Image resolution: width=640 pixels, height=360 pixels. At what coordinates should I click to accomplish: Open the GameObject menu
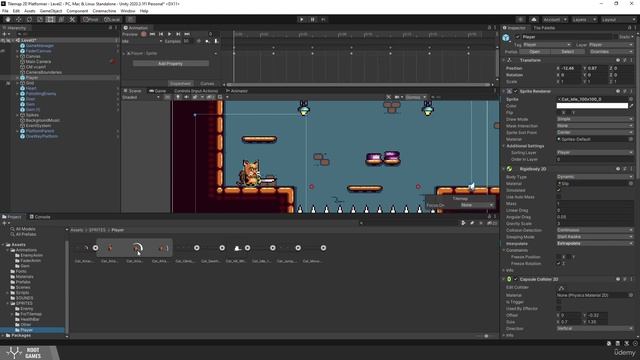pos(51,11)
